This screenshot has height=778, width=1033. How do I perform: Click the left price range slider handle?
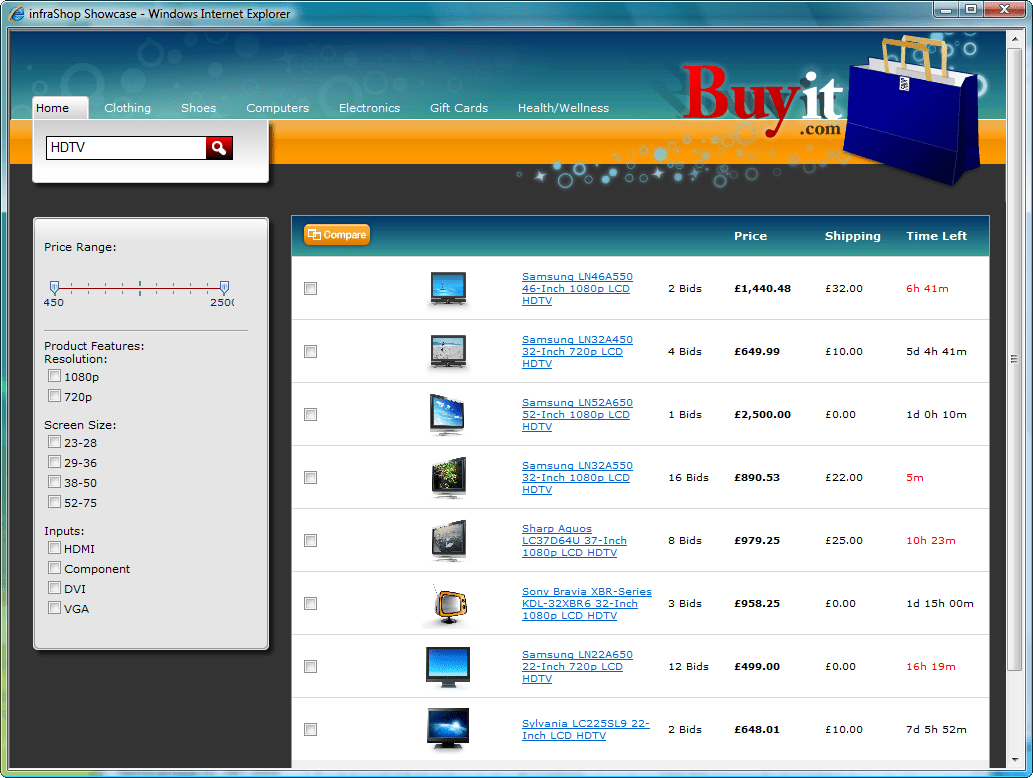click(x=54, y=287)
